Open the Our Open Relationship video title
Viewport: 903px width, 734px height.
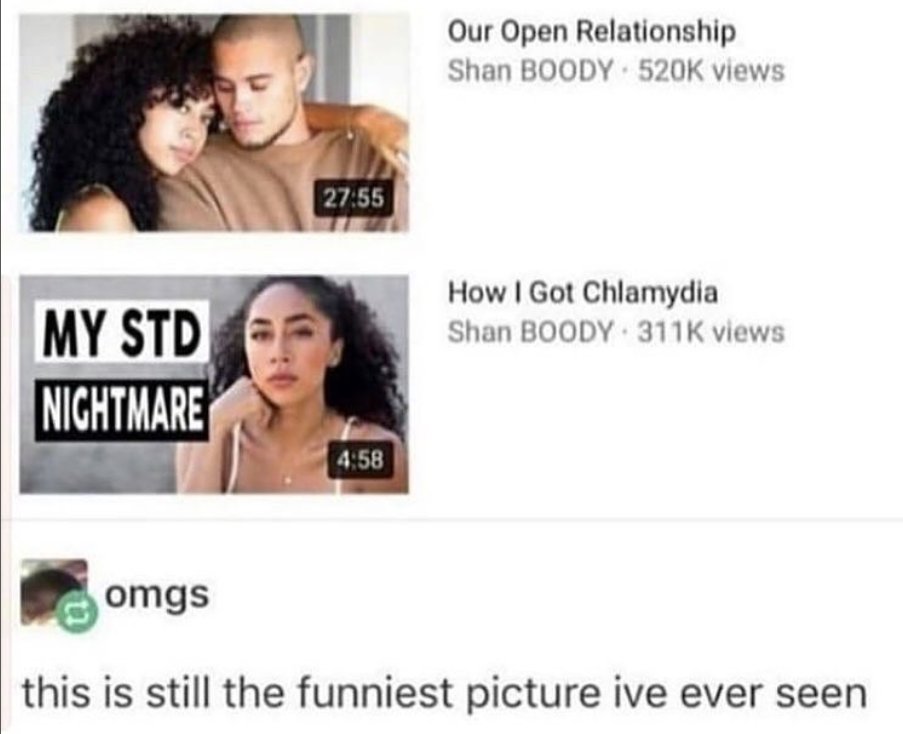pyautogui.click(x=591, y=33)
